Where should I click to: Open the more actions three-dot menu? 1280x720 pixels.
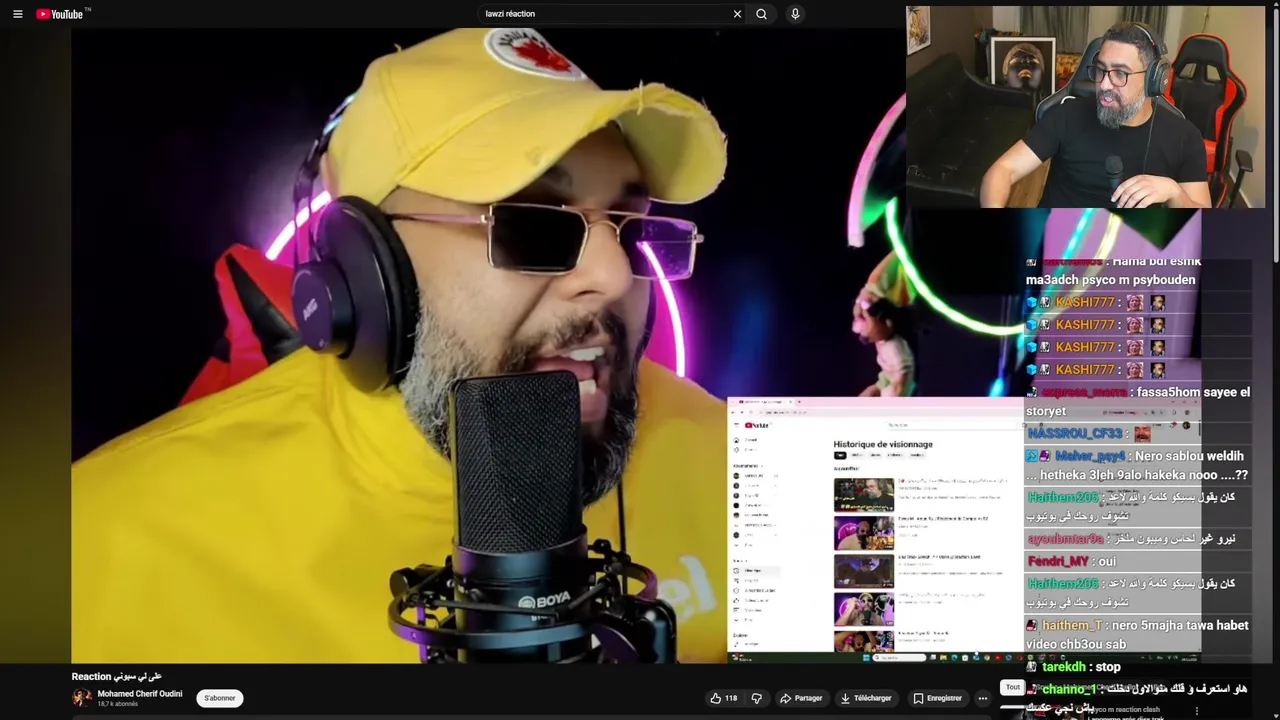pos(983,698)
